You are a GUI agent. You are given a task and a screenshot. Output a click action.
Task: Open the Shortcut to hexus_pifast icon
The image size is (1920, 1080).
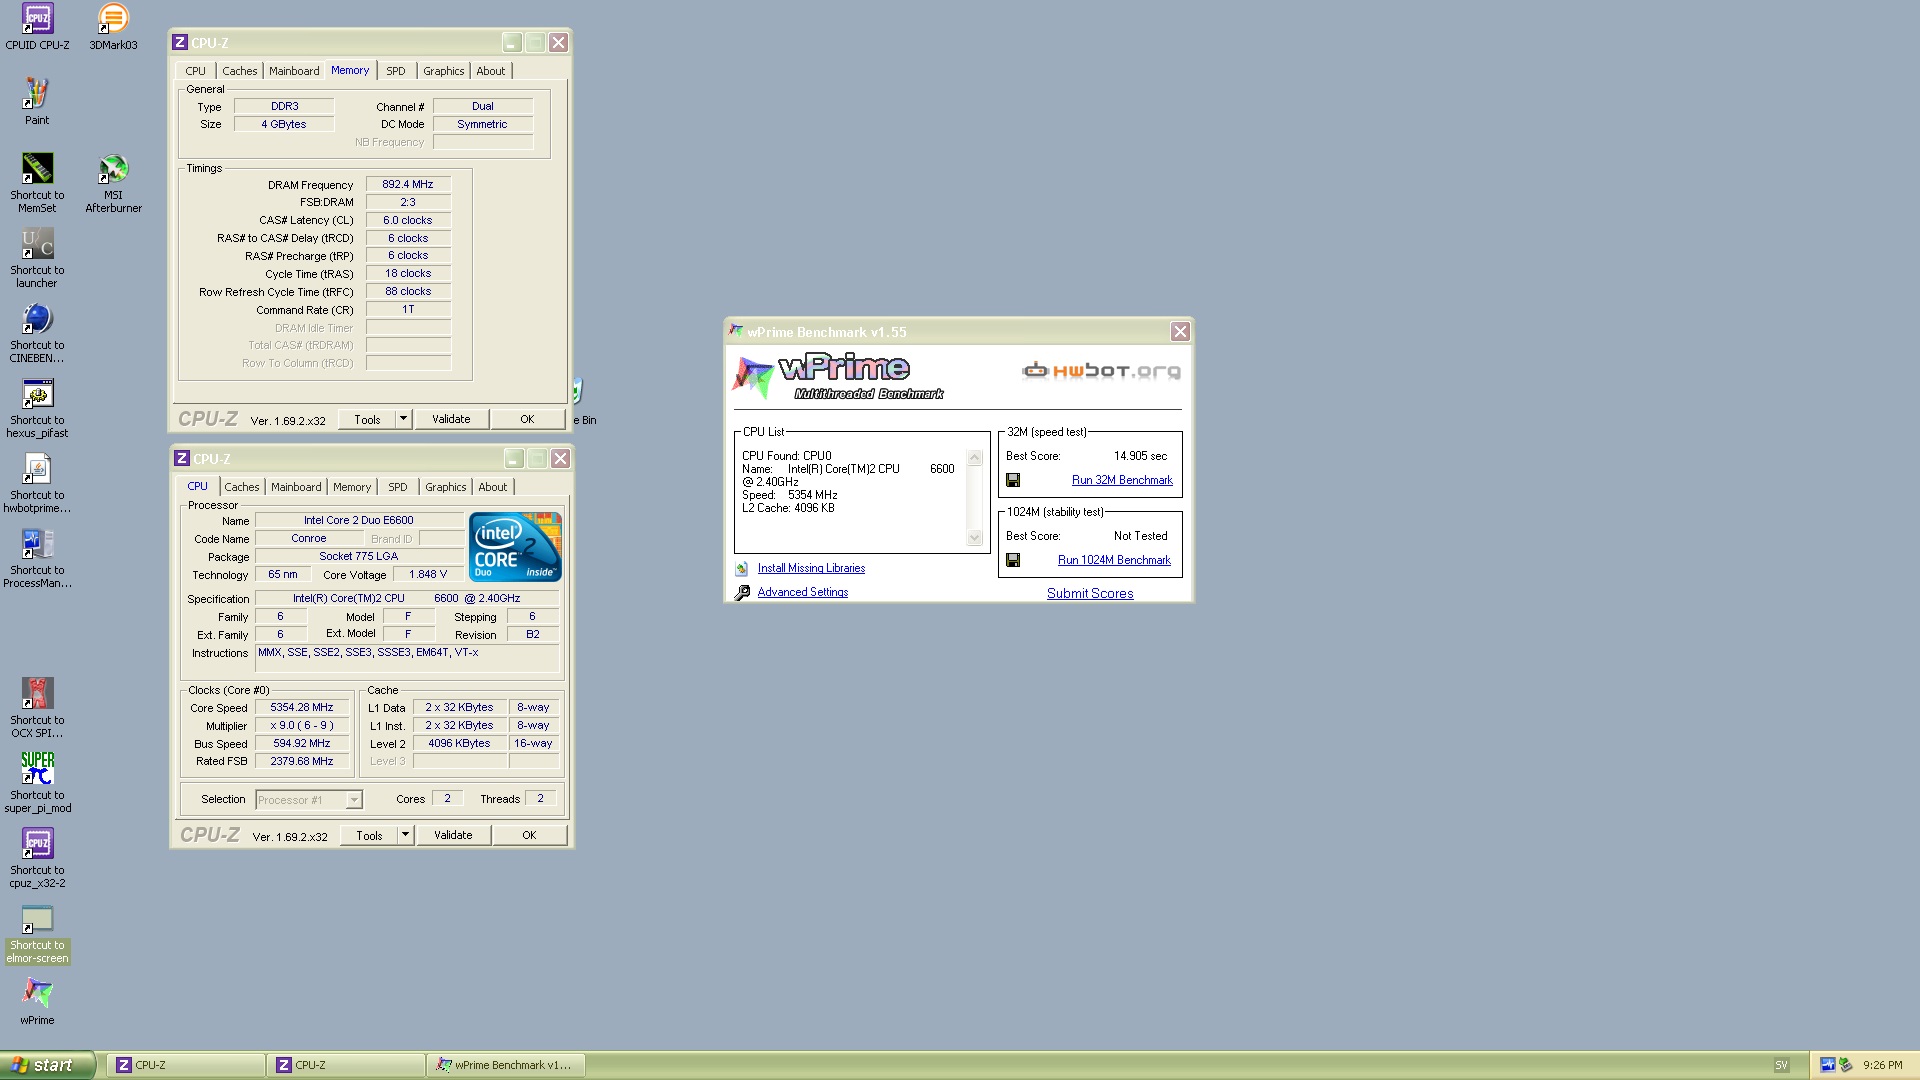click(37, 408)
